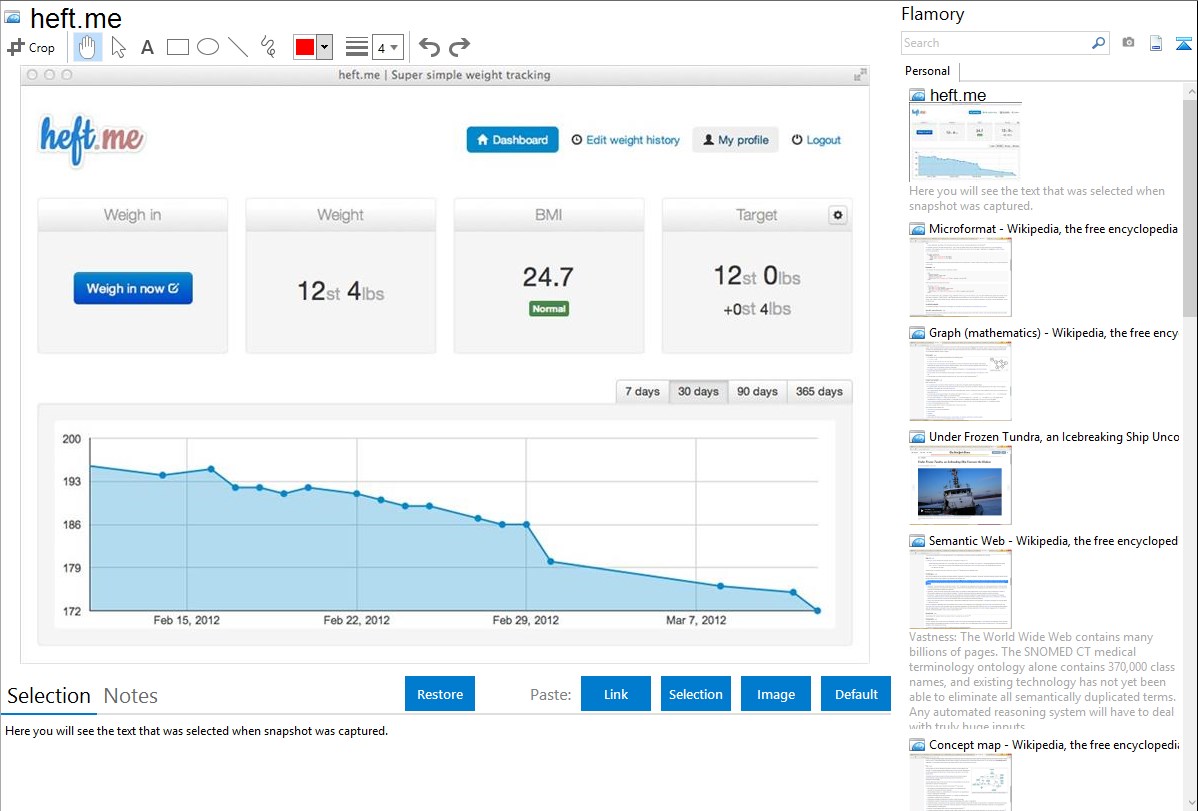Click the last data point on chart
The width and height of the screenshot is (1198, 811).
(x=818, y=611)
